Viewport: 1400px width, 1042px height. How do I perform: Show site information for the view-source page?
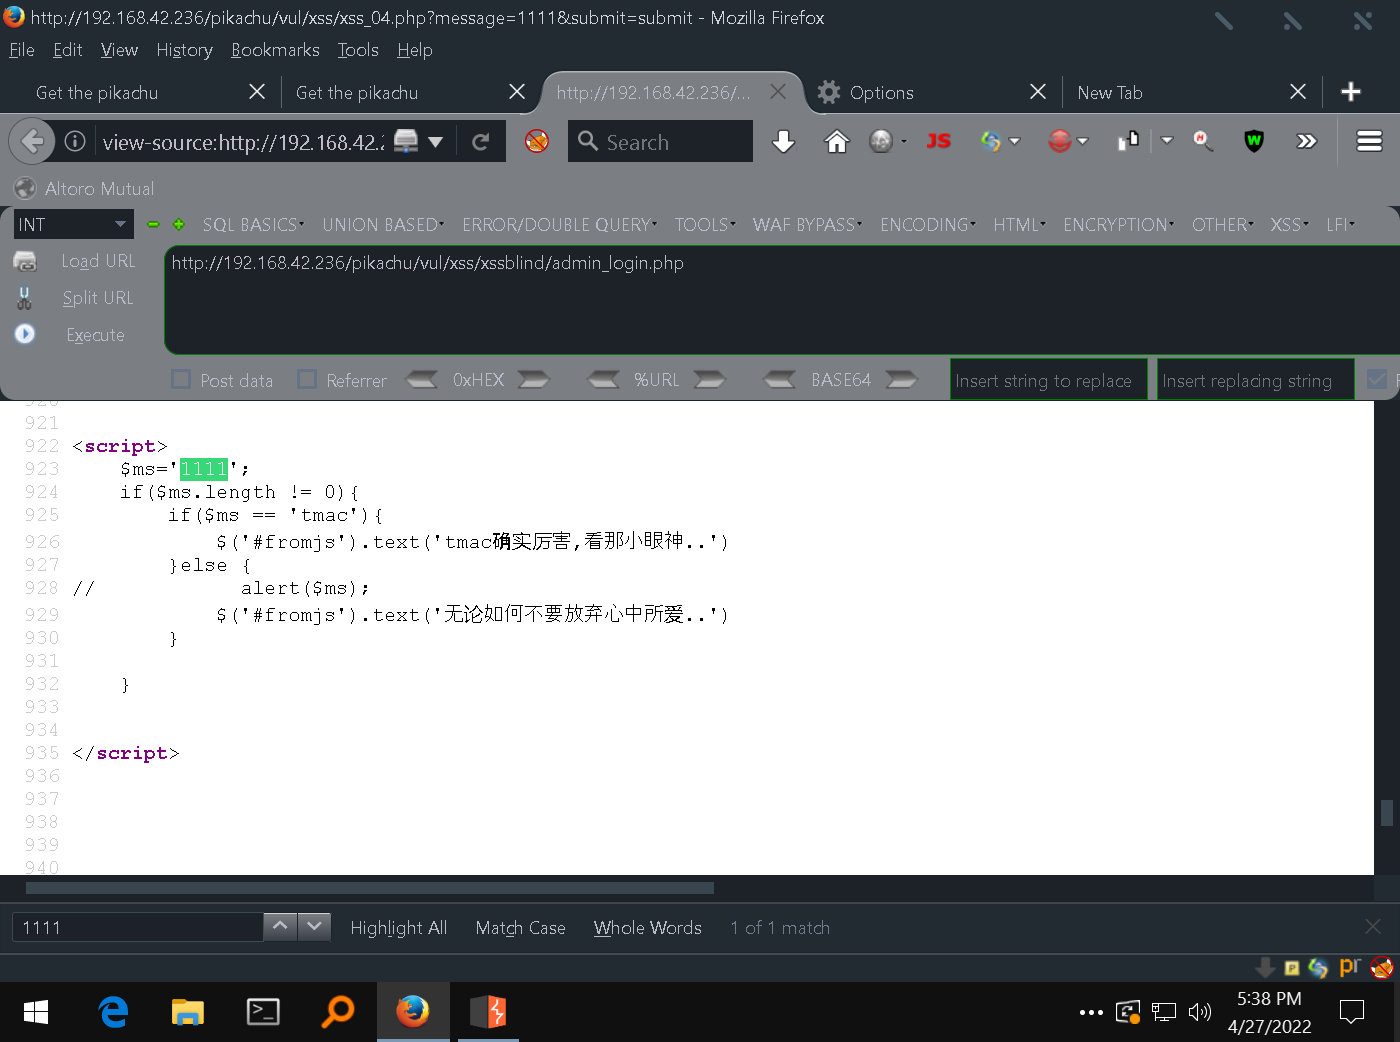pyautogui.click(x=75, y=142)
